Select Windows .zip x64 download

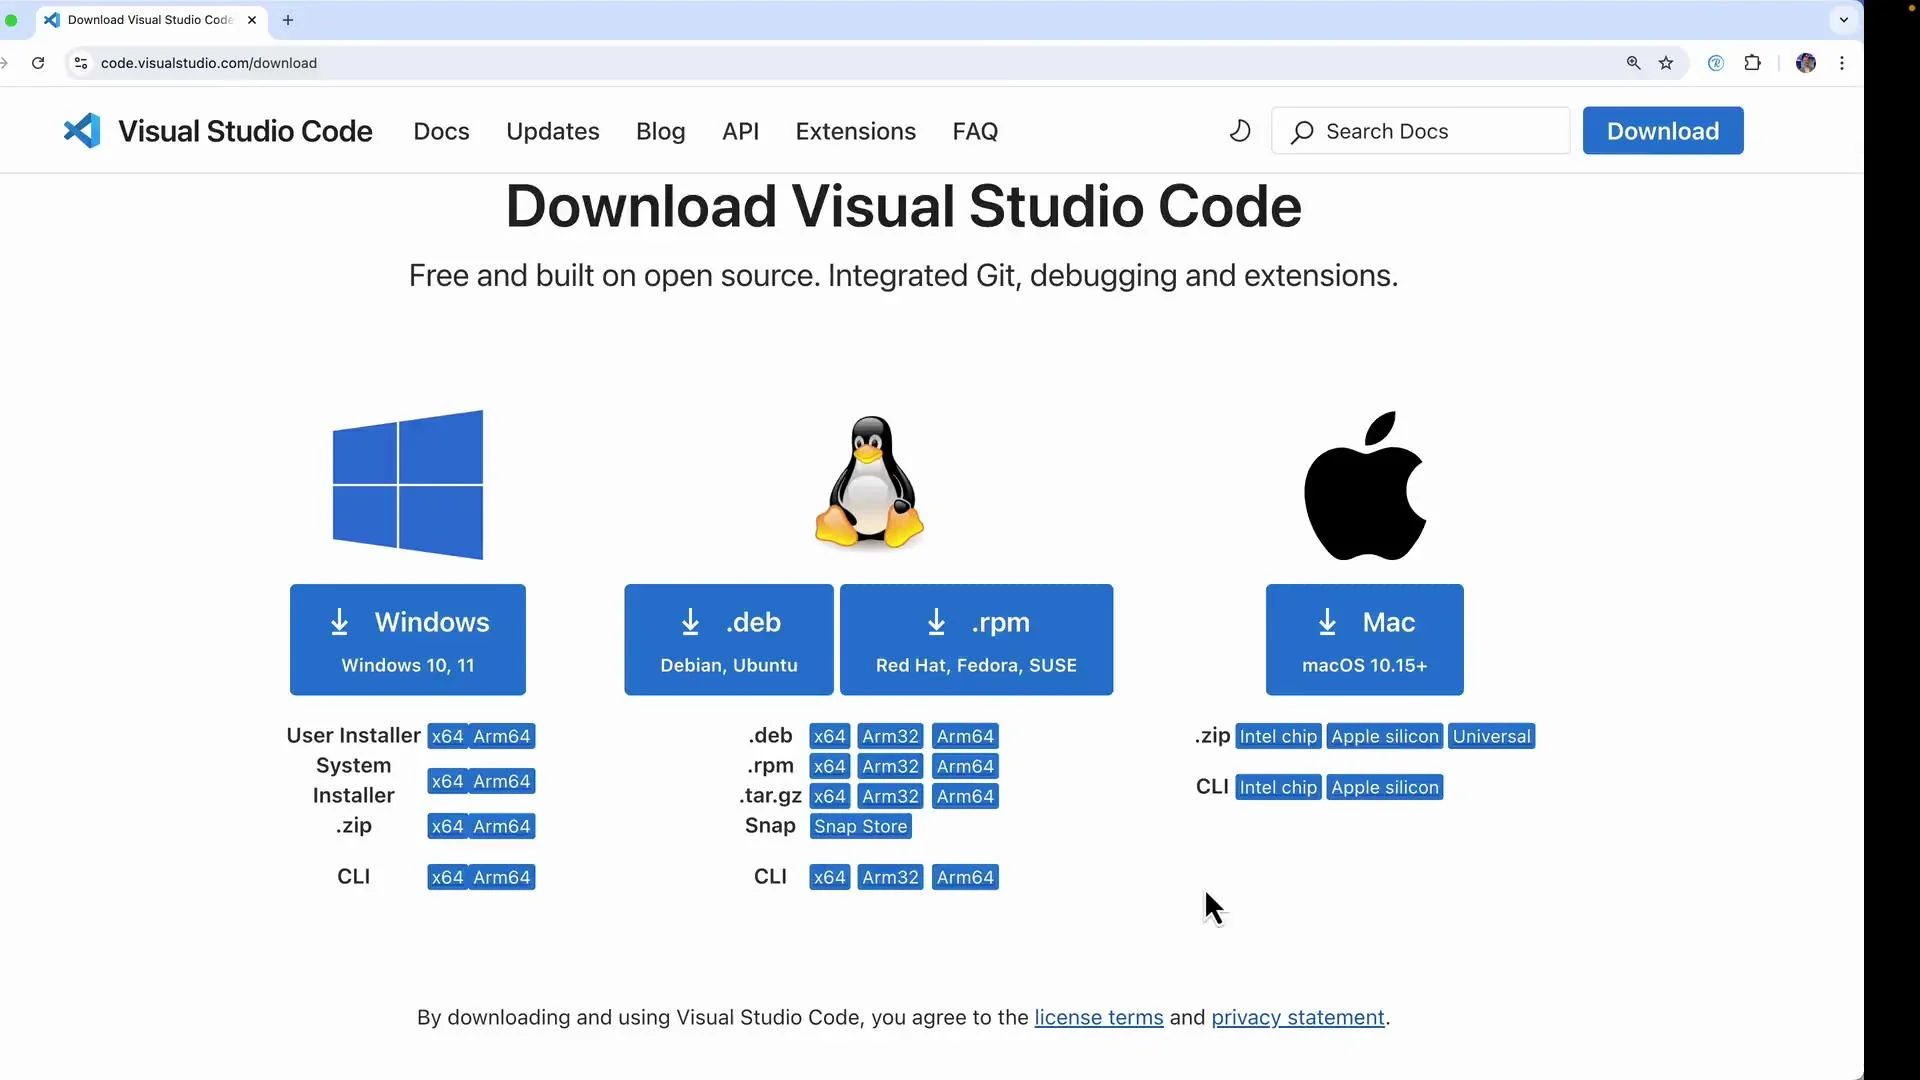(x=447, y=826)
